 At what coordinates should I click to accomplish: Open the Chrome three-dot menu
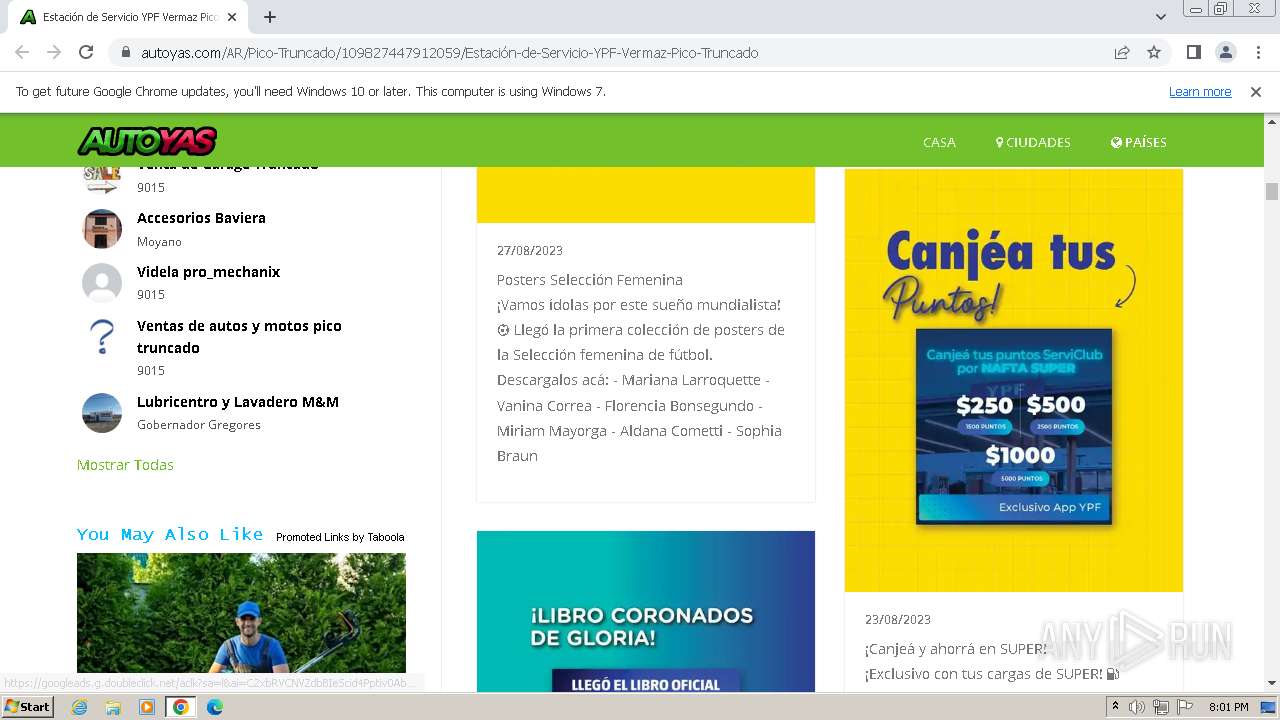[x=1256, y=52]
